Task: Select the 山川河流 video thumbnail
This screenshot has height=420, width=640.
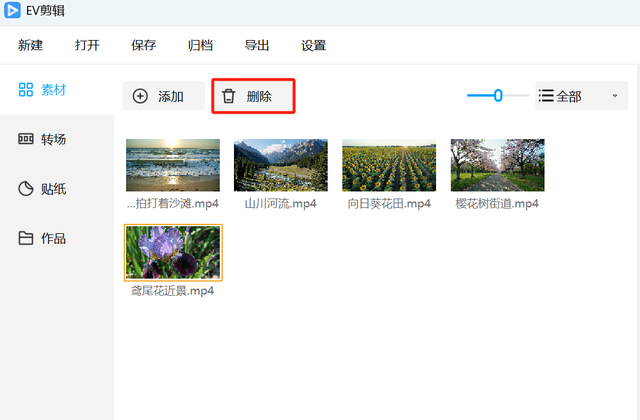Action: tap(281, 165)
